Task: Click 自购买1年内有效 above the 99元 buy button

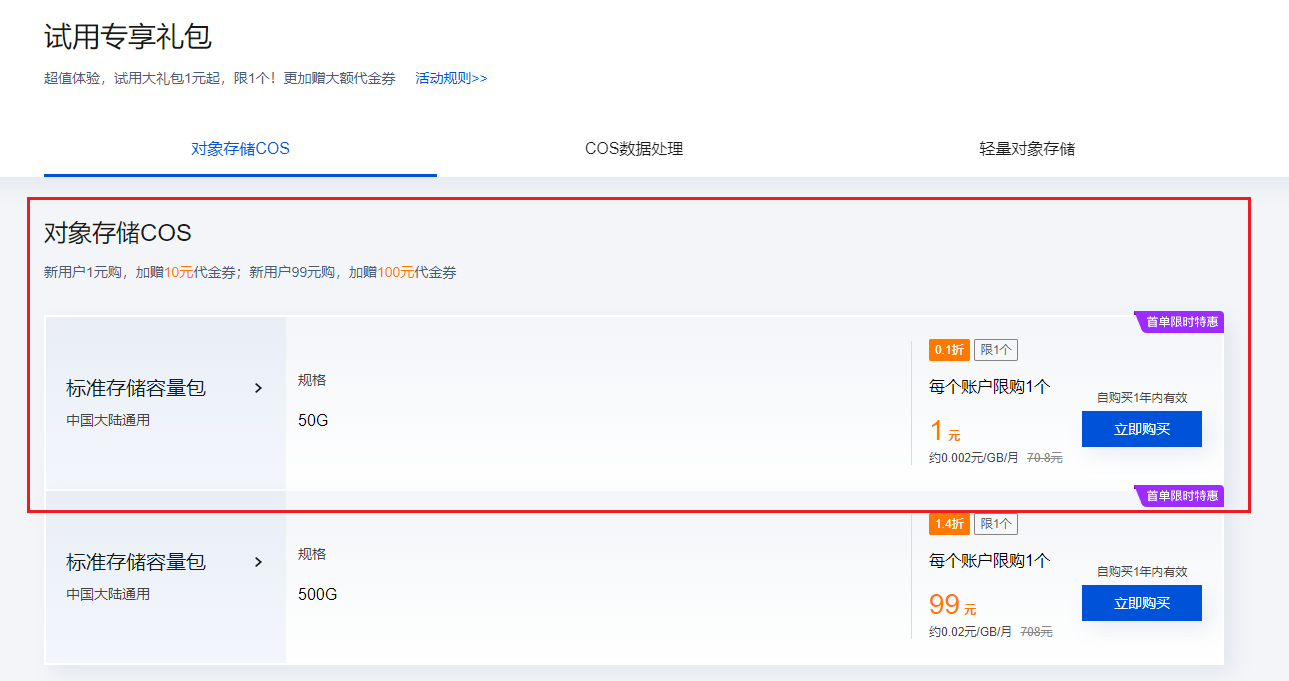Action: pyautogui.click(x=1142, y=572)
